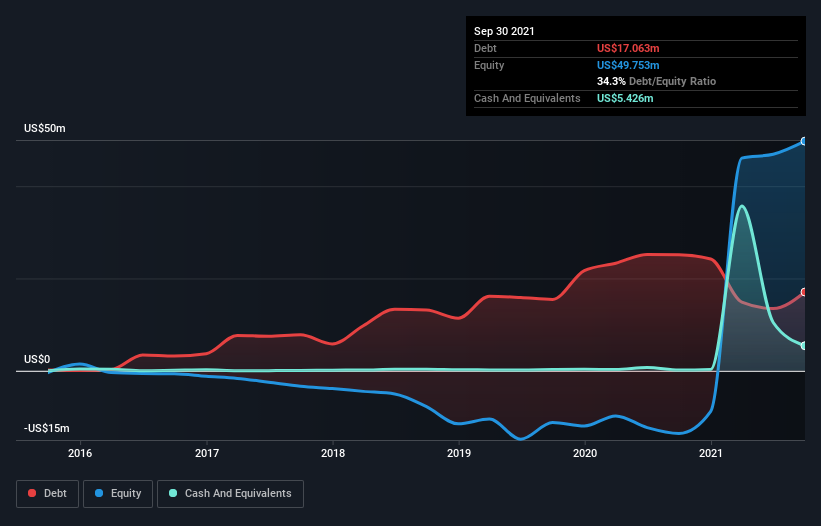Click the Sep 30 2021 tooltip date
Screen dimensions: 821x526
click(x=504, y=31)
